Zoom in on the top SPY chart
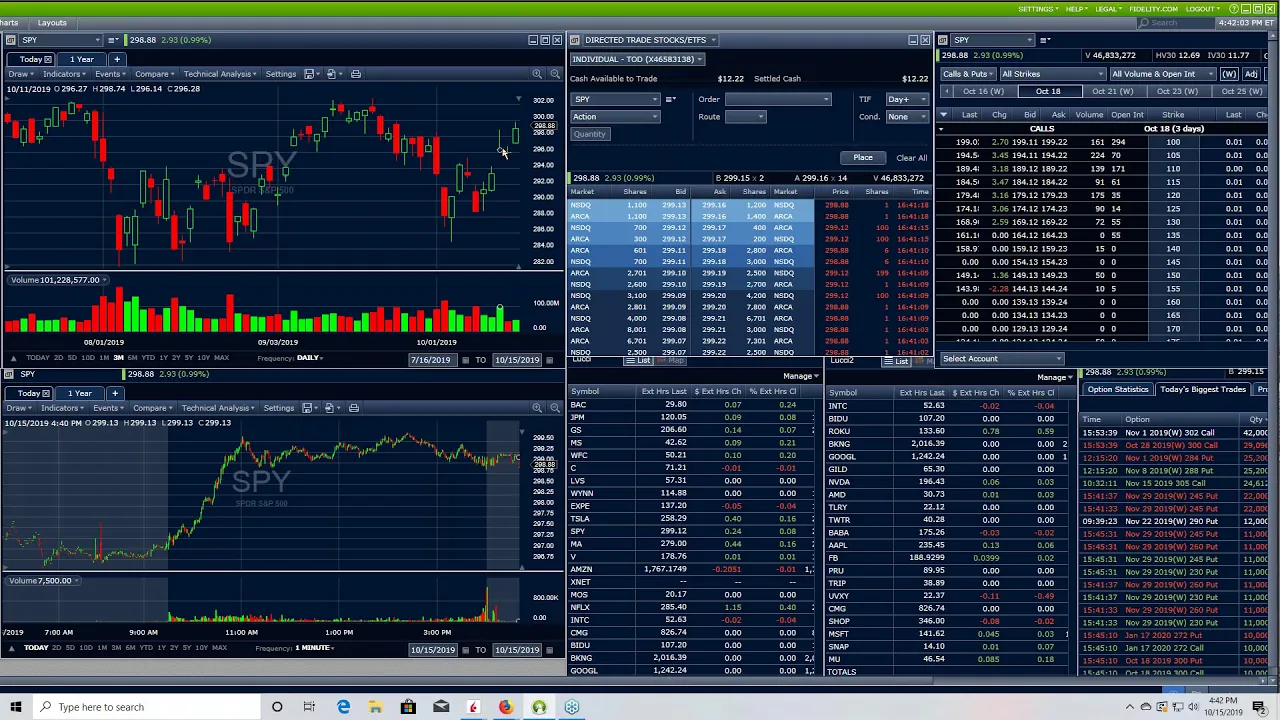Image resolution: width=1280 pixels, height=720 pixels. tap(537, 74)
